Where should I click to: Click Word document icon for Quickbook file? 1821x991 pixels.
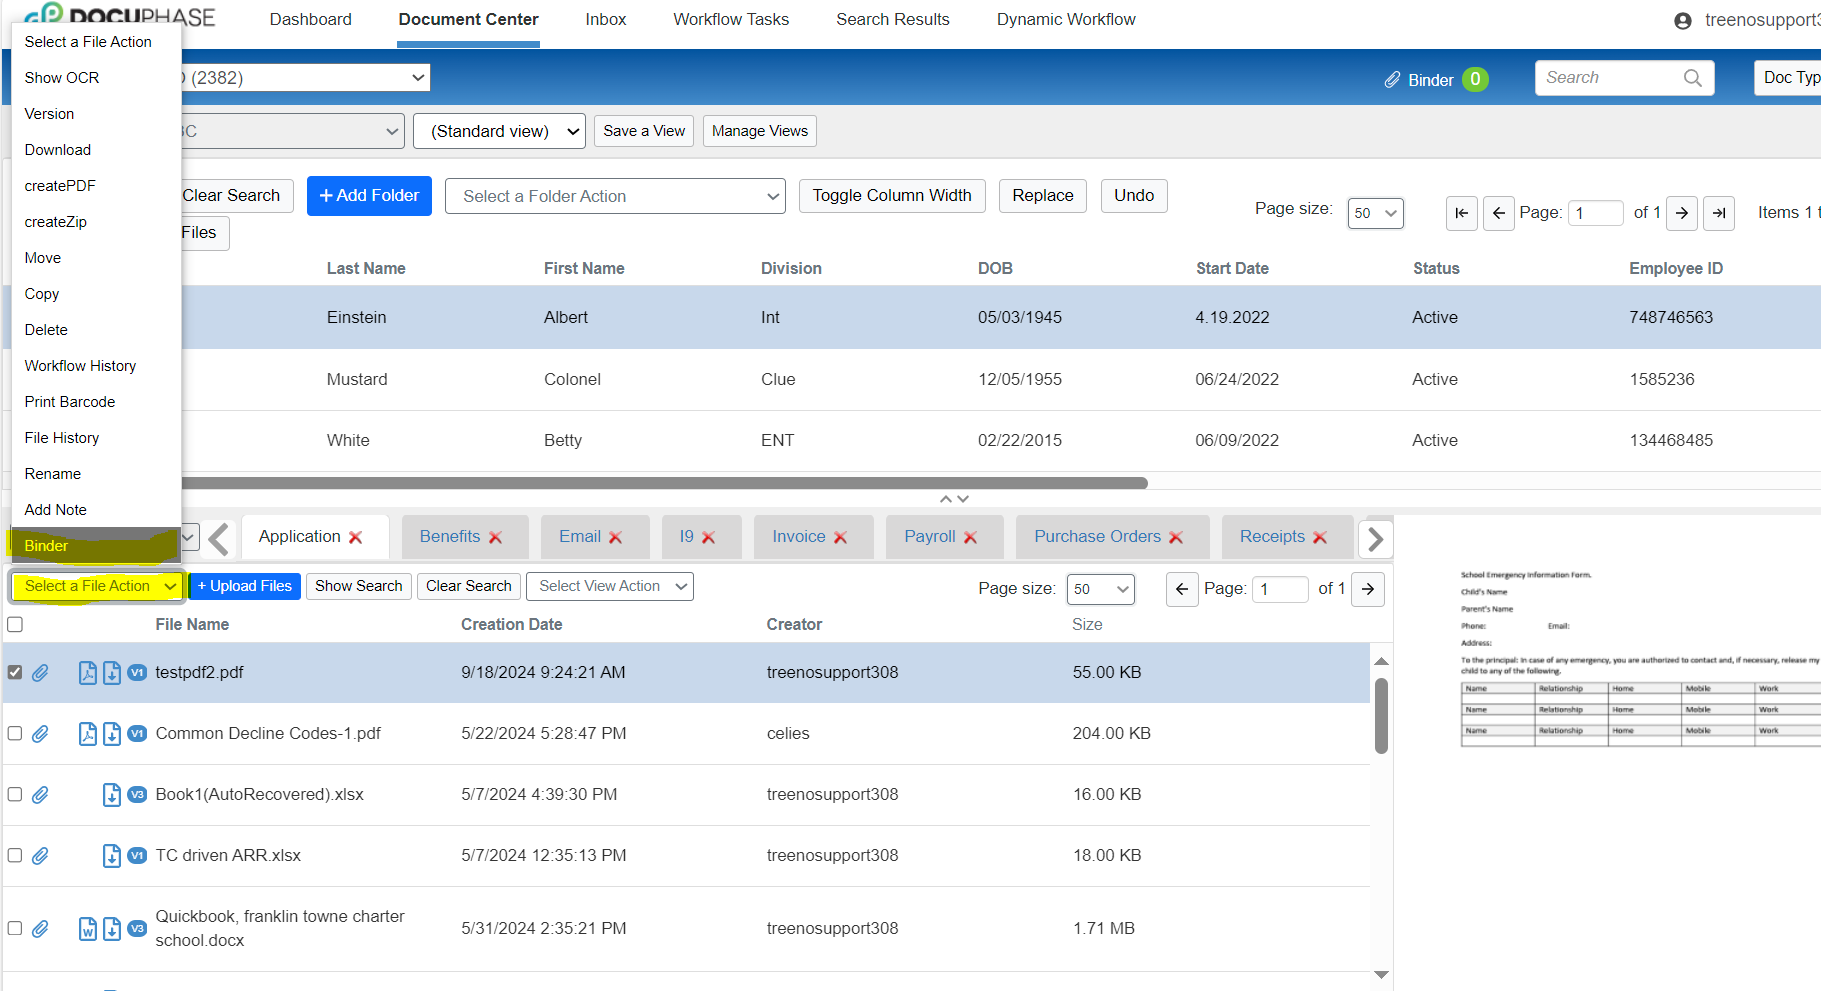(88, 929)
